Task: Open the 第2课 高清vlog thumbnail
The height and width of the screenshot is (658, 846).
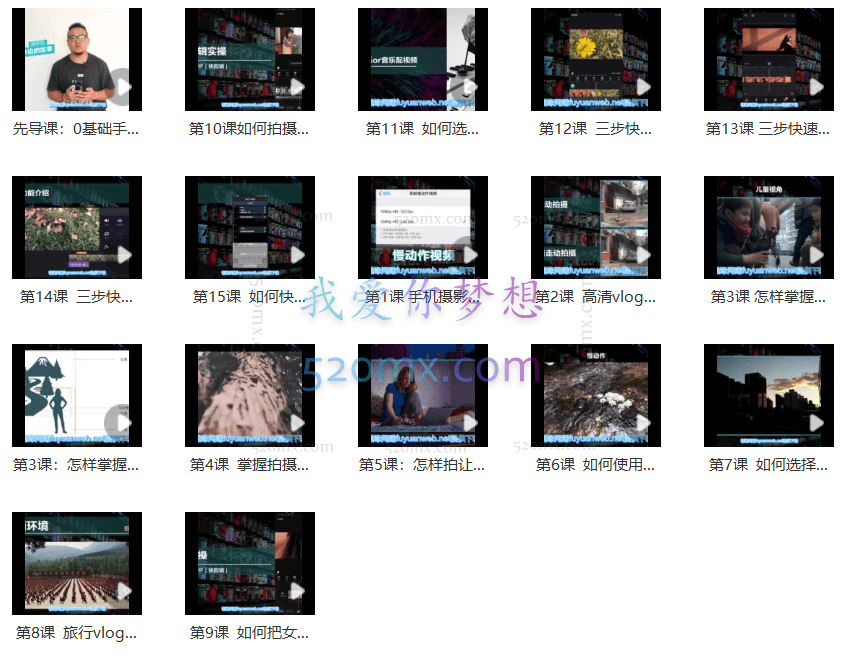Action: (595, 227)
